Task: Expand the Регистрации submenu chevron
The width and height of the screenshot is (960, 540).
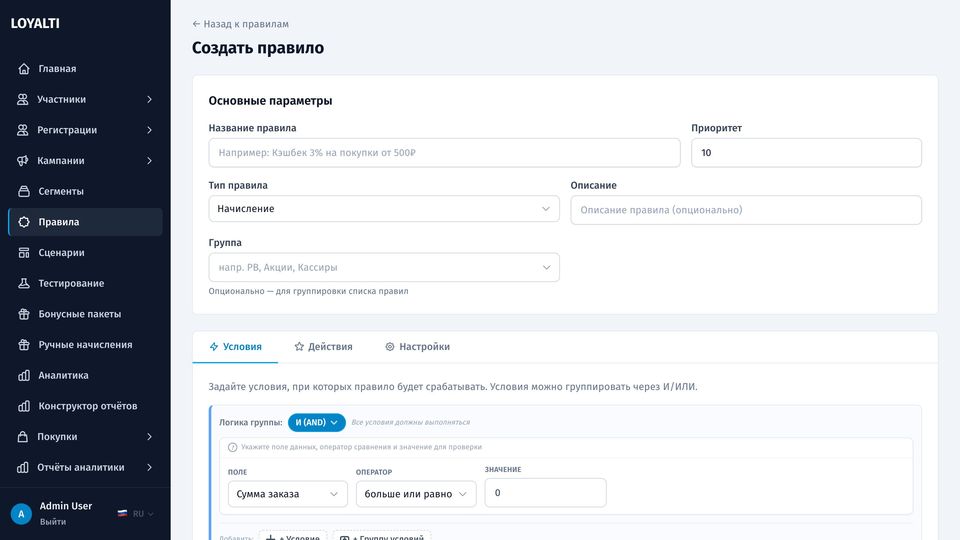Action: [149, 130]
